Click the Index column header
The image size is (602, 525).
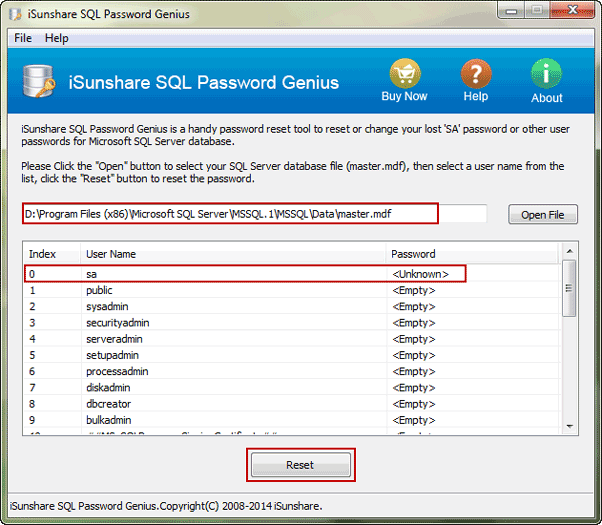tap(52, 254)
